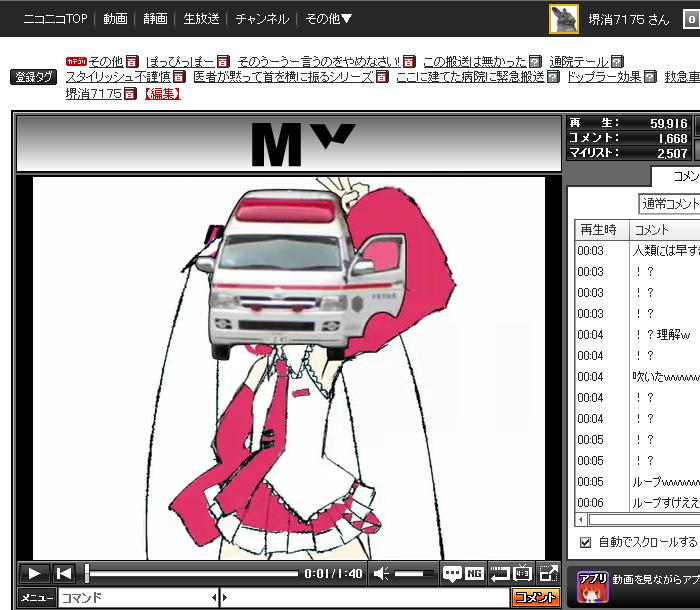The width and height of the screenshot is (700, 610).
Task: Open the ここに建てた病院に緊急搬送 tag link
Action: (471, 77)
